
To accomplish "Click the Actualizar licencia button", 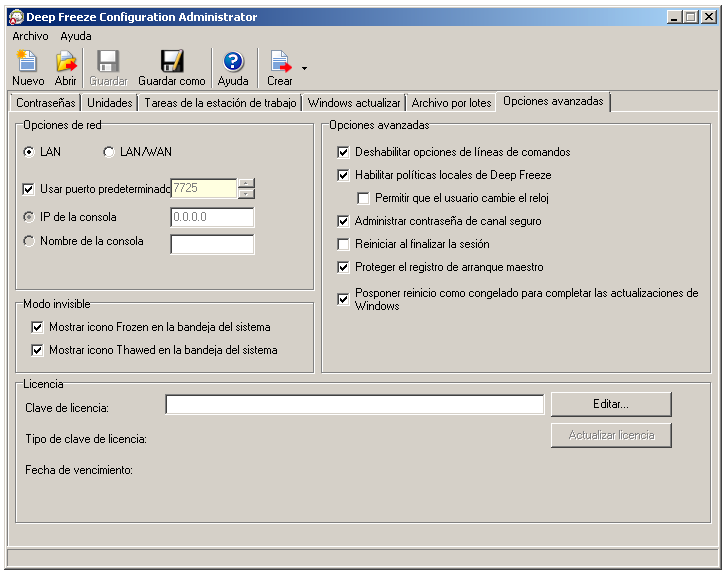I will [x=611, y=435].
